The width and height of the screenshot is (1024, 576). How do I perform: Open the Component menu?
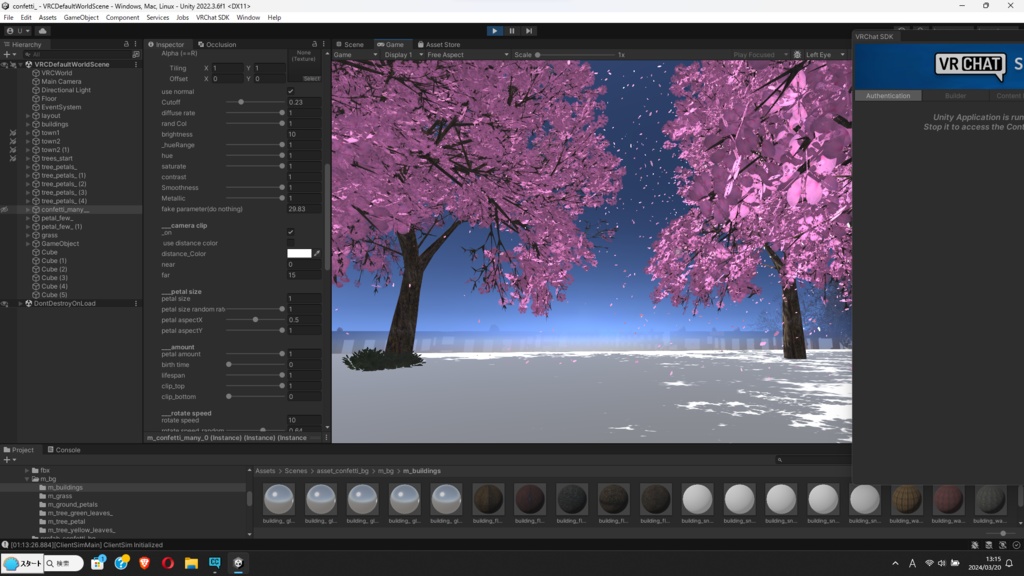click(x=122, y=18)
